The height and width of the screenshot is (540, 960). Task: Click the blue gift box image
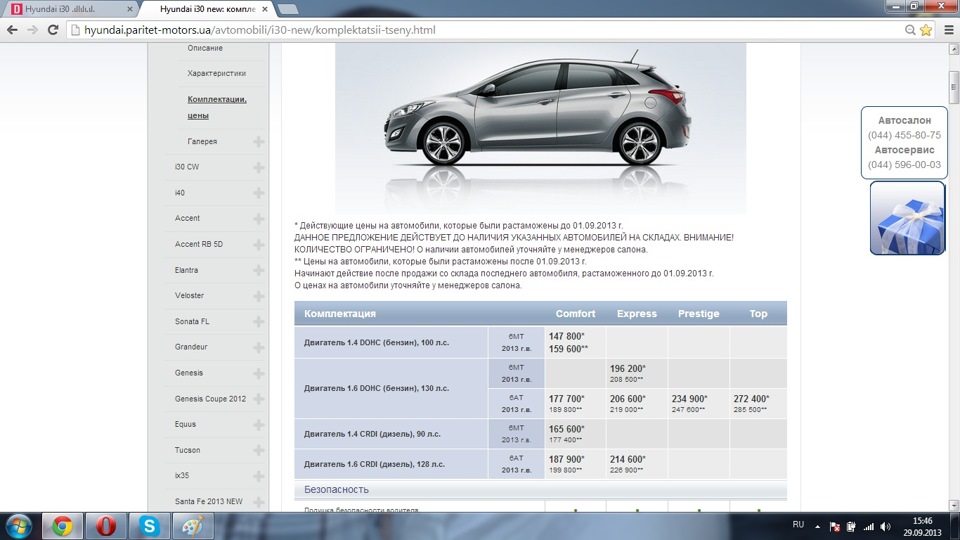coord(907,218)
